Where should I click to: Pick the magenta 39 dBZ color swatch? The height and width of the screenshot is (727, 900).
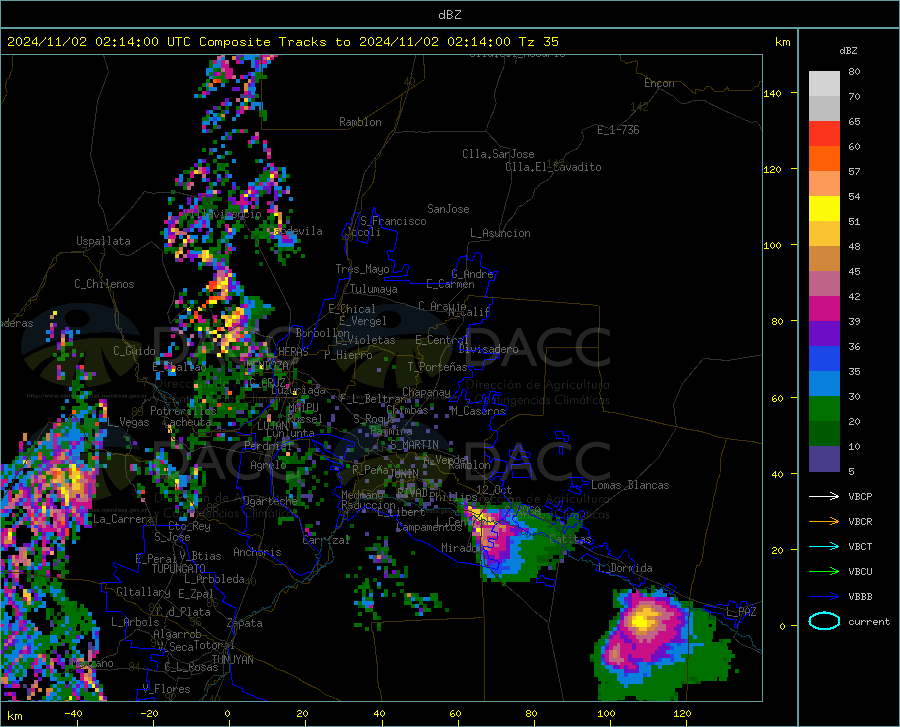[x=824, y=309]
